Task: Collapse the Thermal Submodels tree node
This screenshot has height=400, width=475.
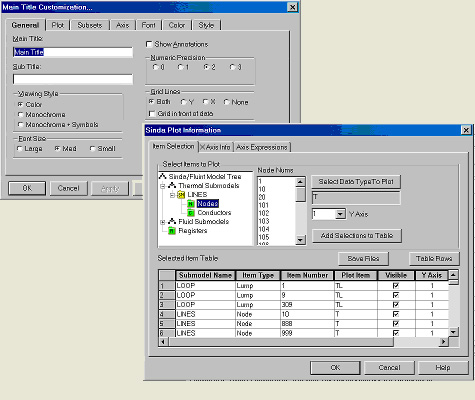Action: pyautogui.click(x=163, y=186)
